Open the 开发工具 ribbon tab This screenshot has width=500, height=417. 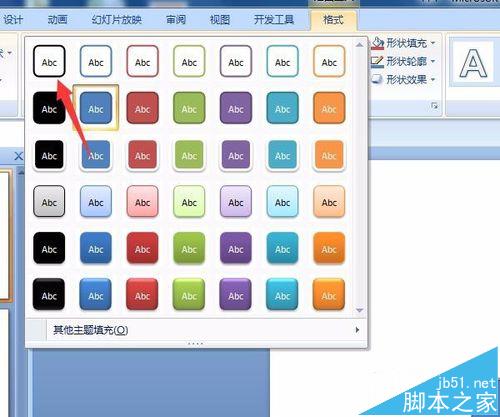274,20
